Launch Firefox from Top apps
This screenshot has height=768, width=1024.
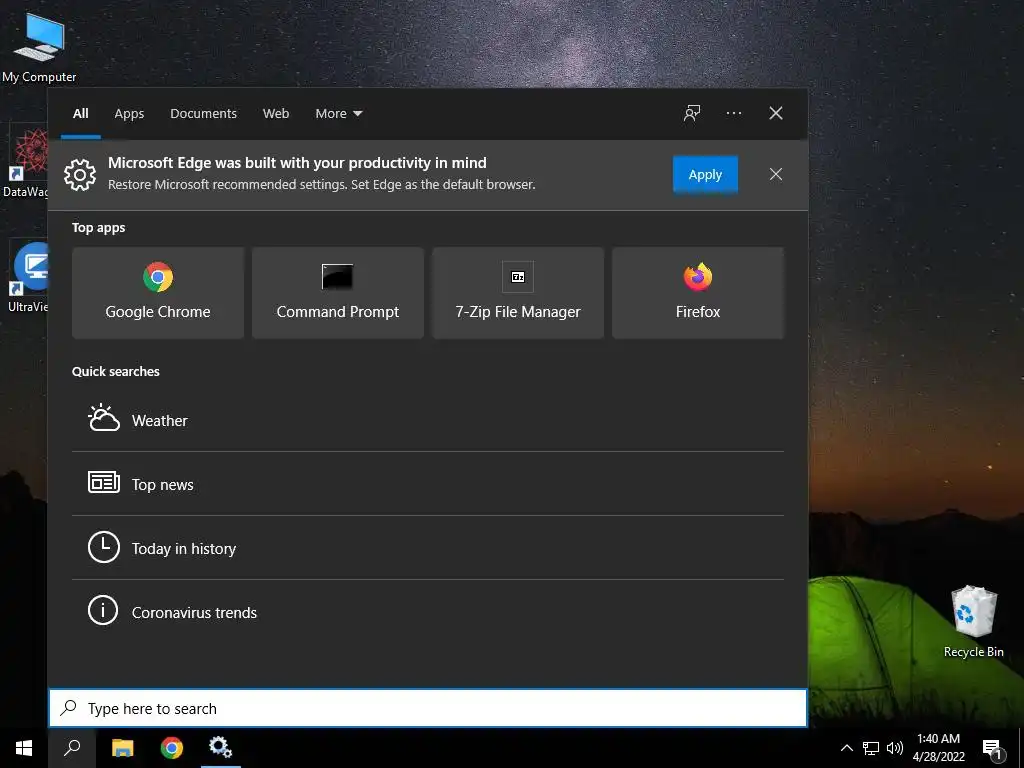click(697, 293)
